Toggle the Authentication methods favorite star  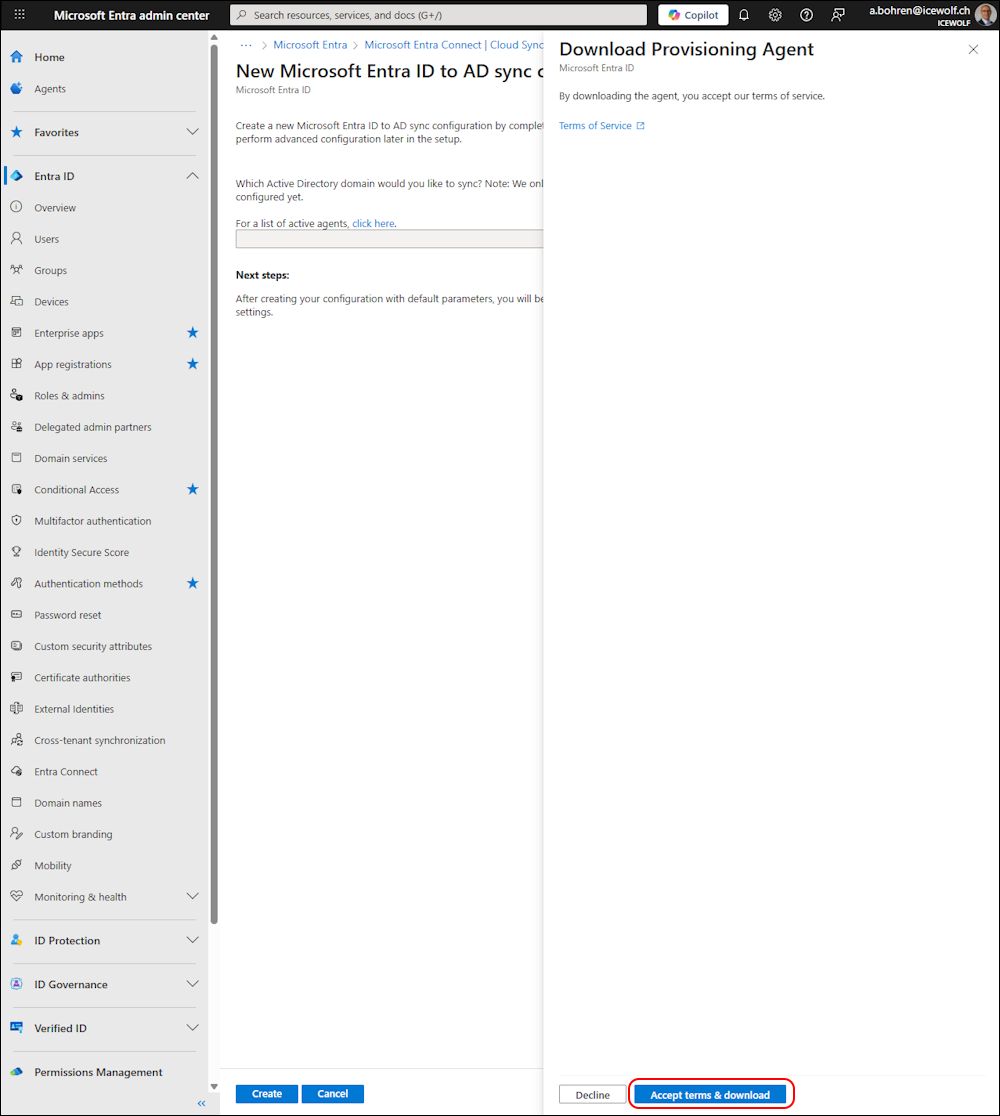point(193,583)
